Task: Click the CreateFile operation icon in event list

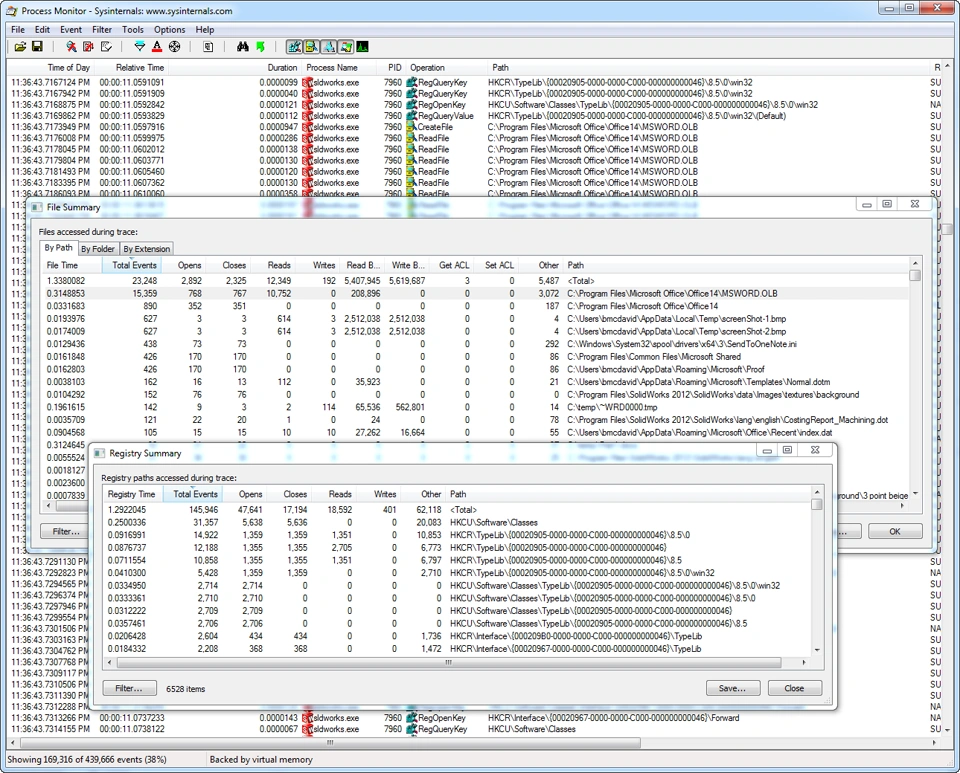Action: pos(411,127)
